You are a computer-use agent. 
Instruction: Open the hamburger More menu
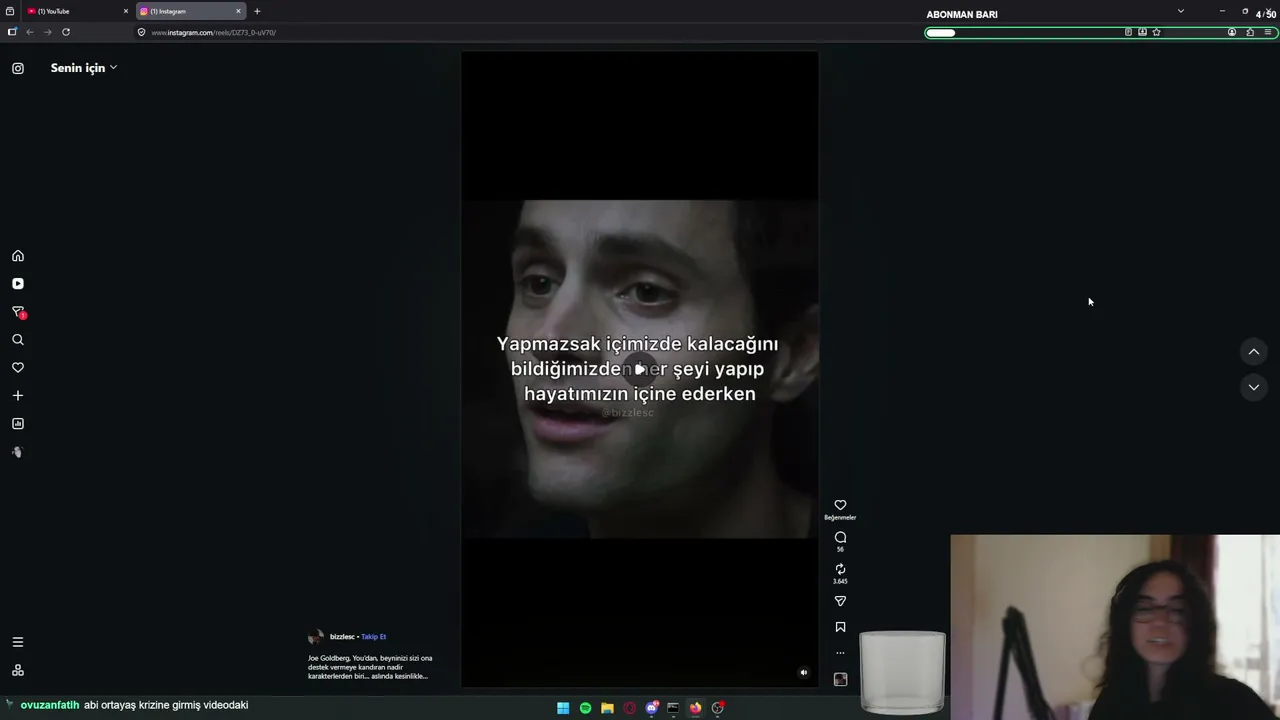[18, 642]
